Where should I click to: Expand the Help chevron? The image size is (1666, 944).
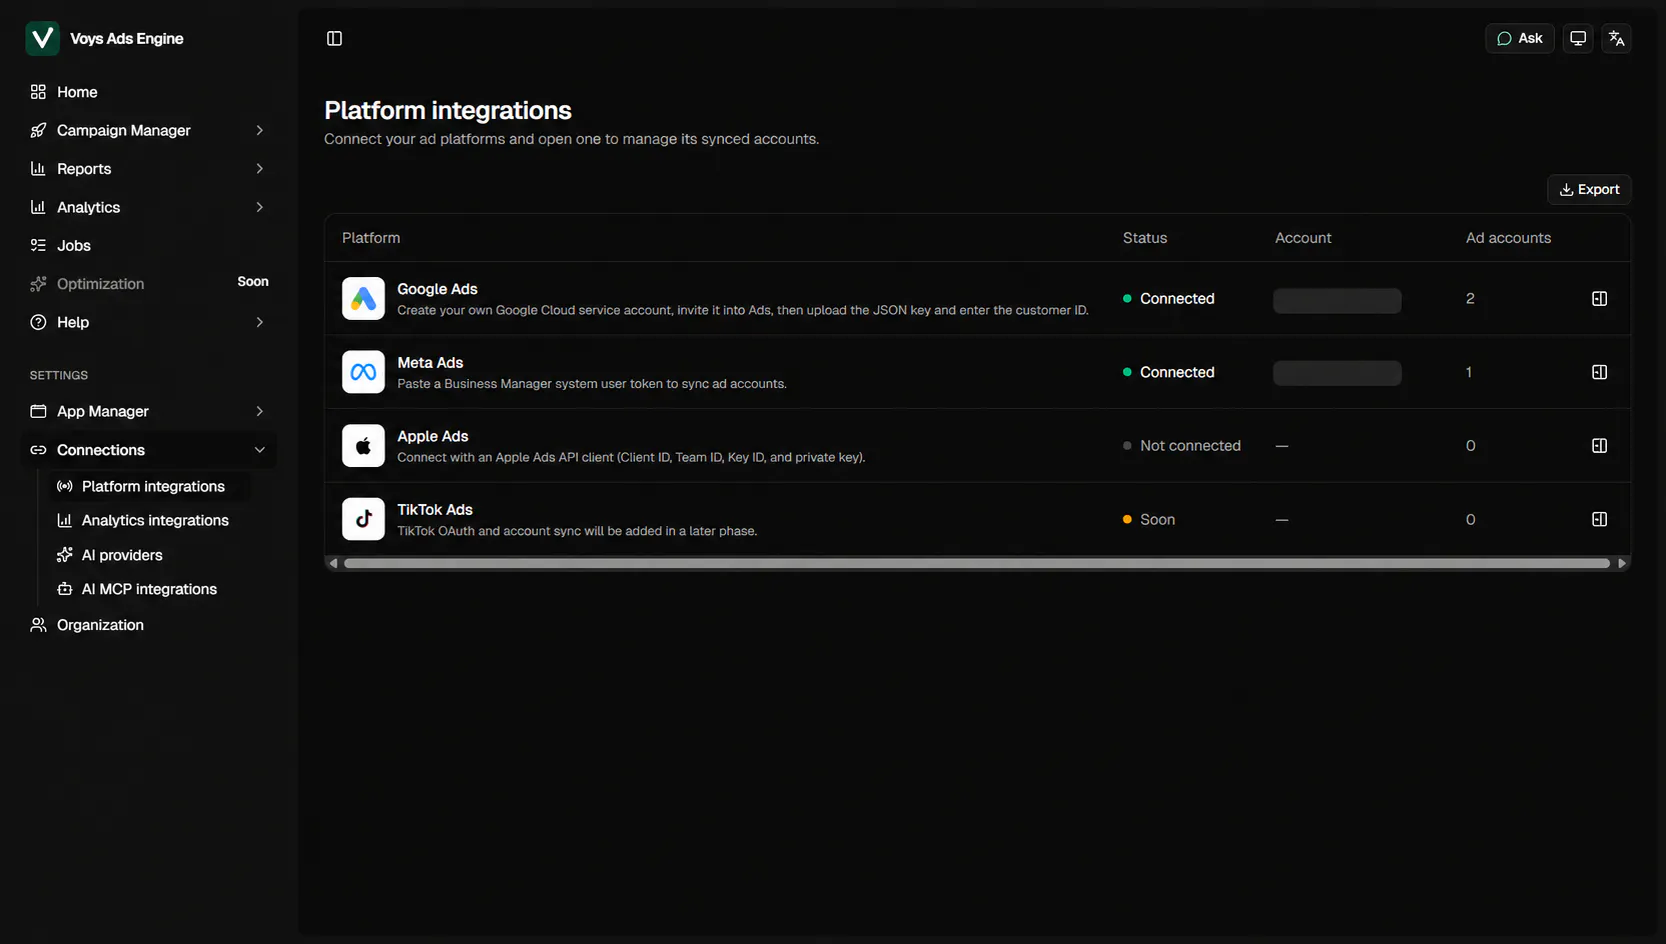click(260, 323)
